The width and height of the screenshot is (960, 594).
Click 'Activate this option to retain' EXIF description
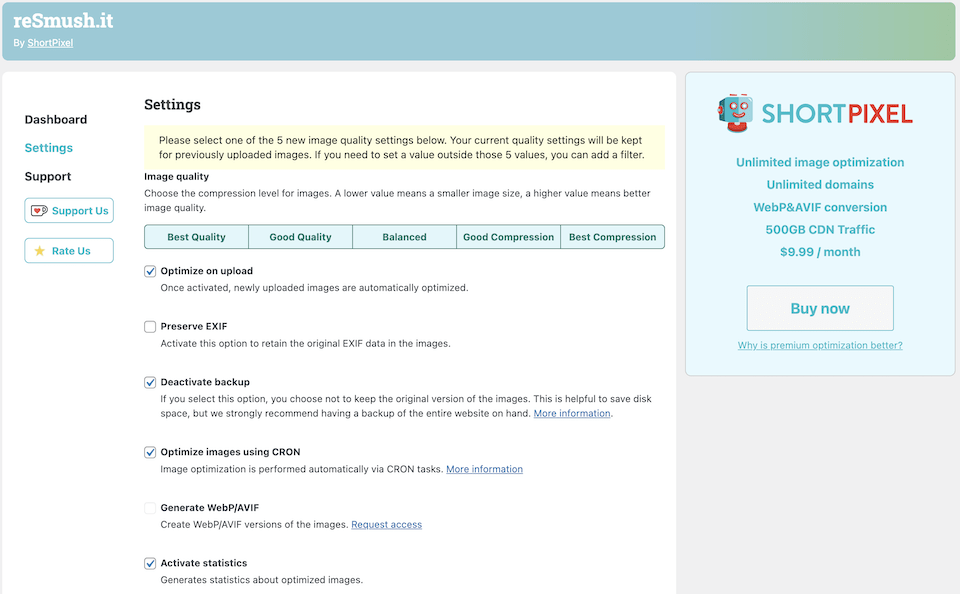[306, 344]
